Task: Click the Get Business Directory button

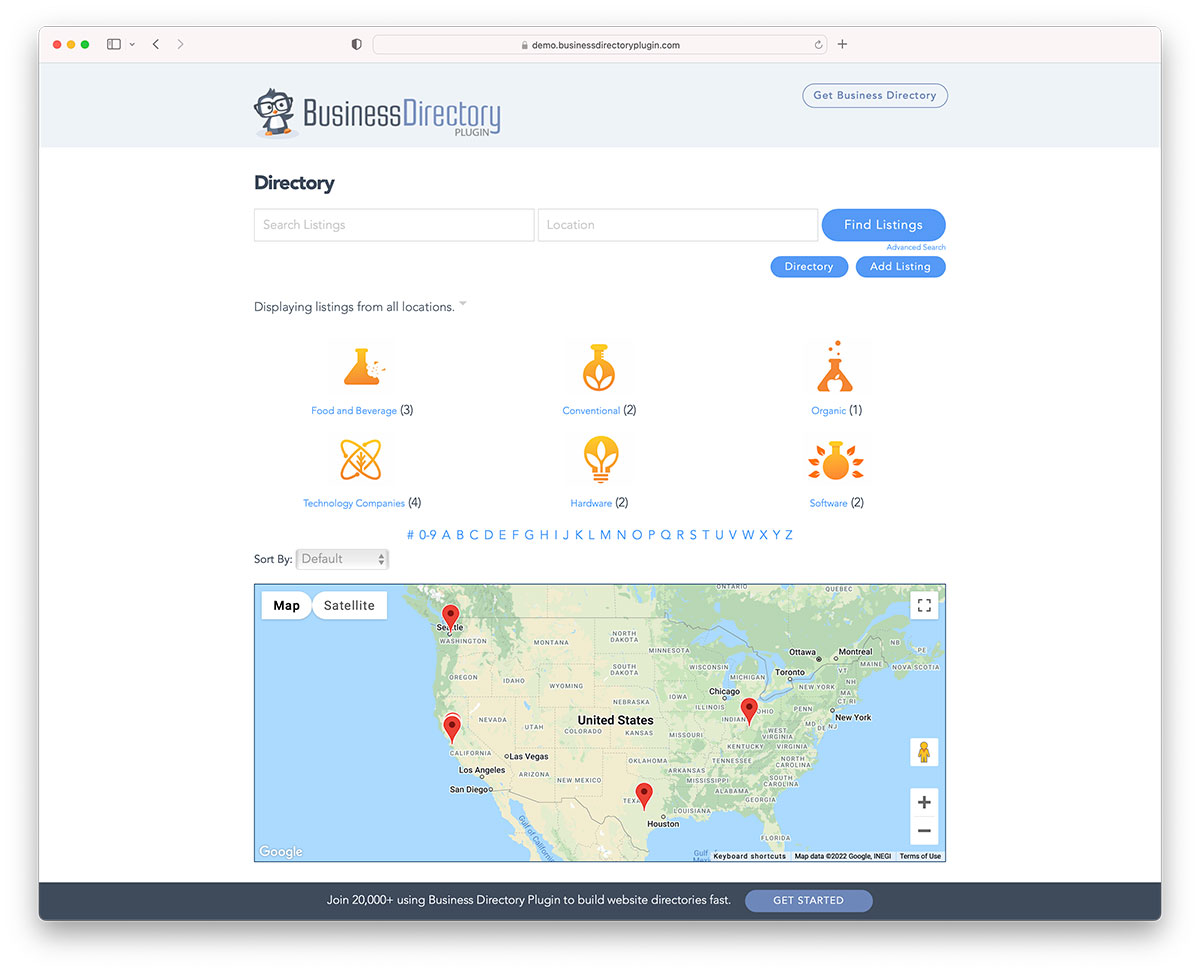Action: pos(875,96)
